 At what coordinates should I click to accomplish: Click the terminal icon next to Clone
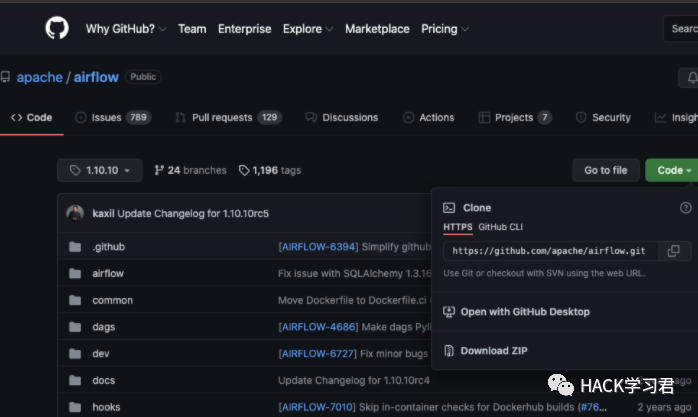449,208
